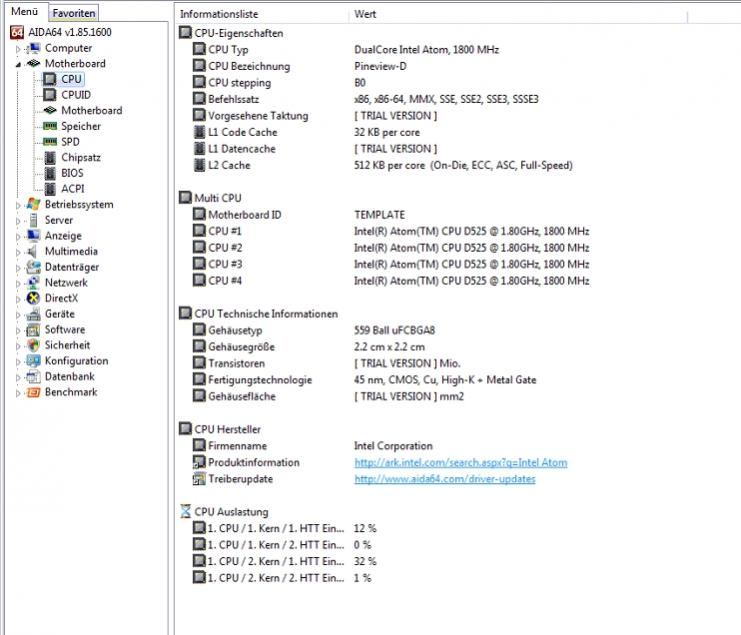
Task: Expand the Anzeige tree node
Action: coord(18,236)
